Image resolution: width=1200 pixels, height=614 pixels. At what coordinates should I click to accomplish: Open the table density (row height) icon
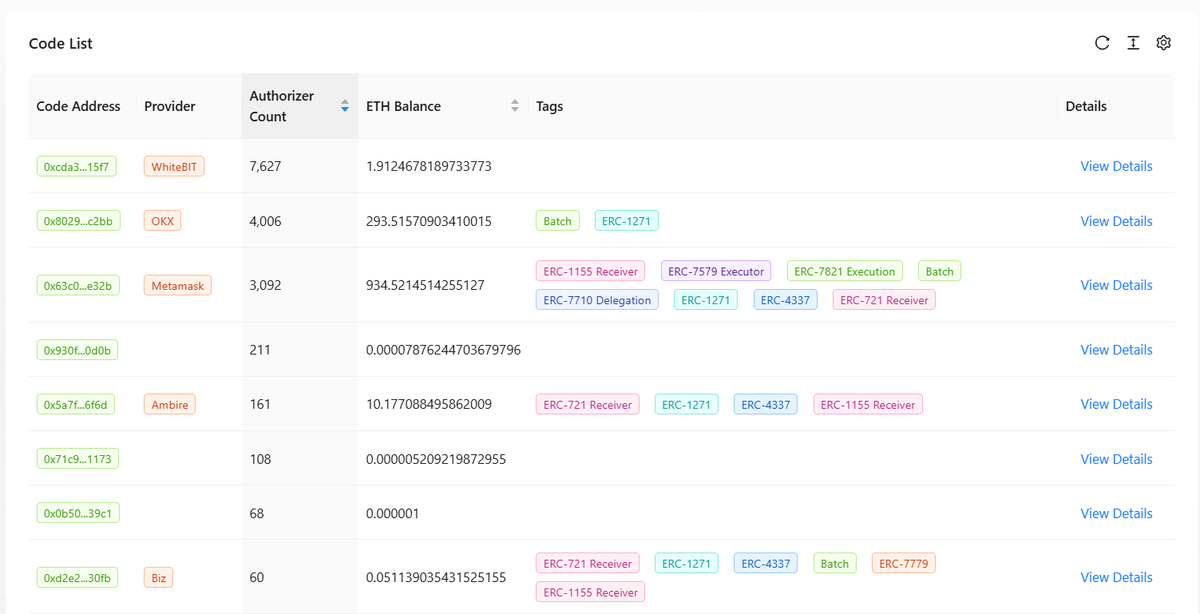click(x=1133, y=43)
